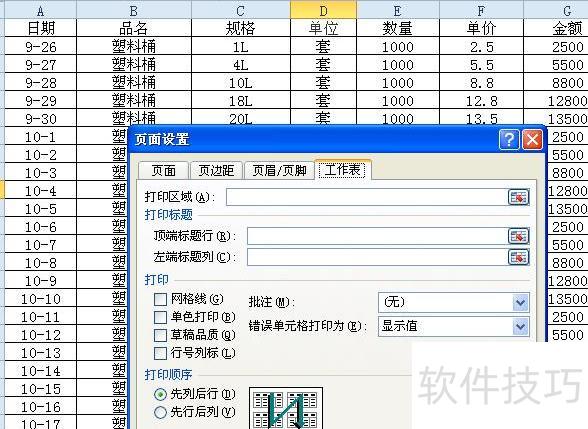Viewport: 588px width, 429px height.
Task: Select the 品名 header cell
Action: pos(134,28)
